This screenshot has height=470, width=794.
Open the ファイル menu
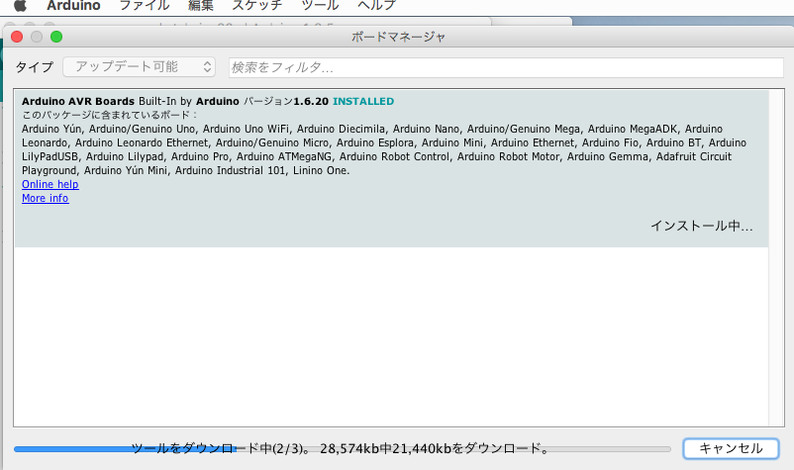tap(144, 6)
